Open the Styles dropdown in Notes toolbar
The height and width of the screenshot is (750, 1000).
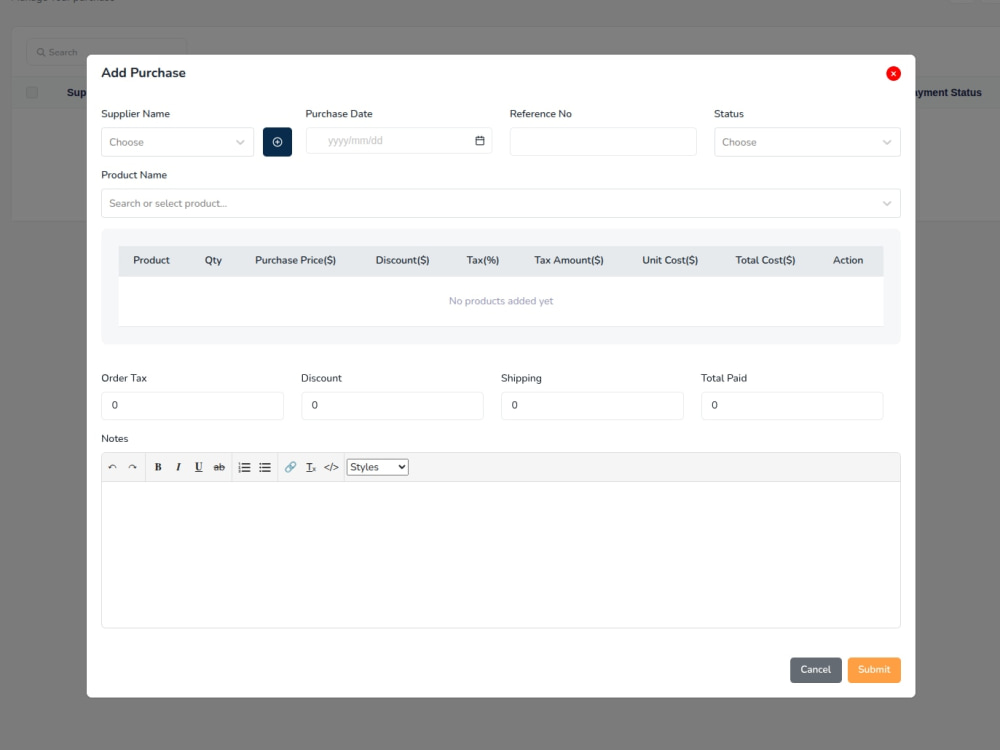[x=378, y=467]
